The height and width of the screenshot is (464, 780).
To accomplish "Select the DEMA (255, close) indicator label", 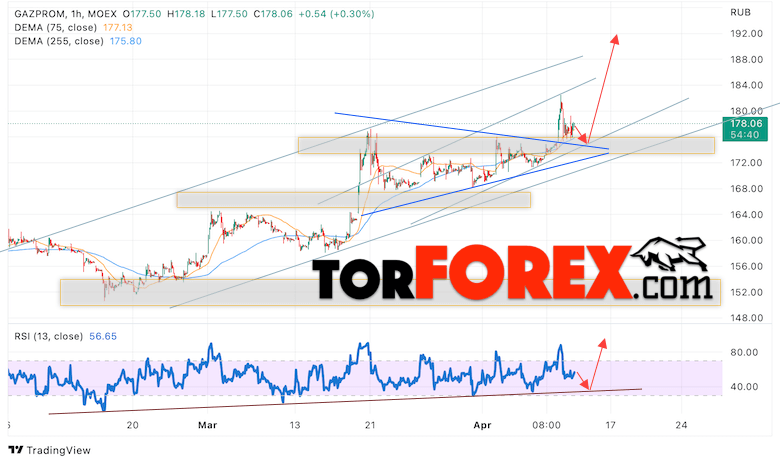I will (59, 41).
